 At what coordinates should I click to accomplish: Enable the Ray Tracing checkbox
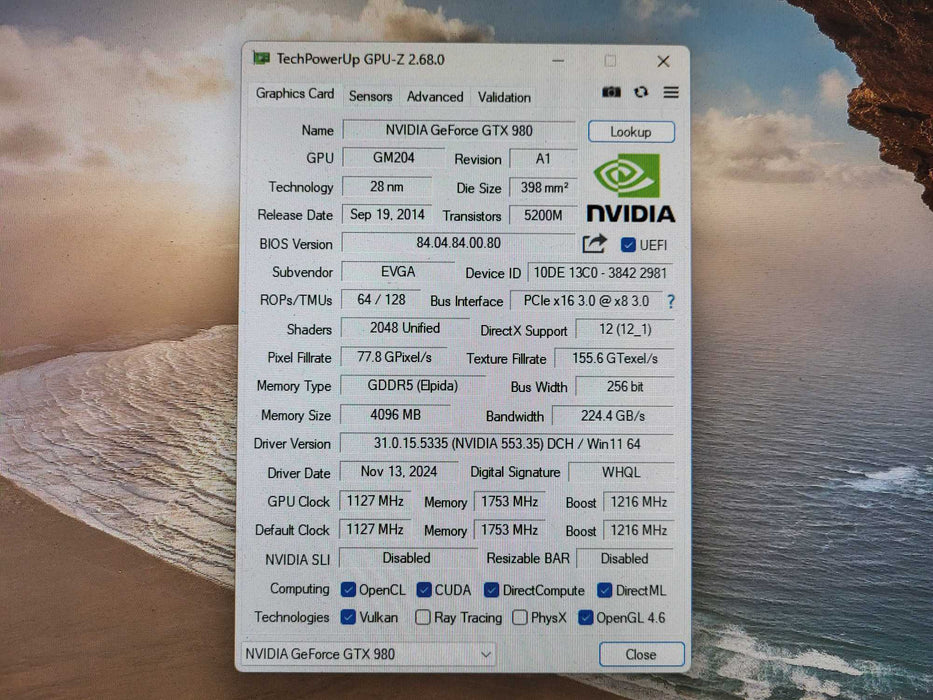tap(423, 618)
